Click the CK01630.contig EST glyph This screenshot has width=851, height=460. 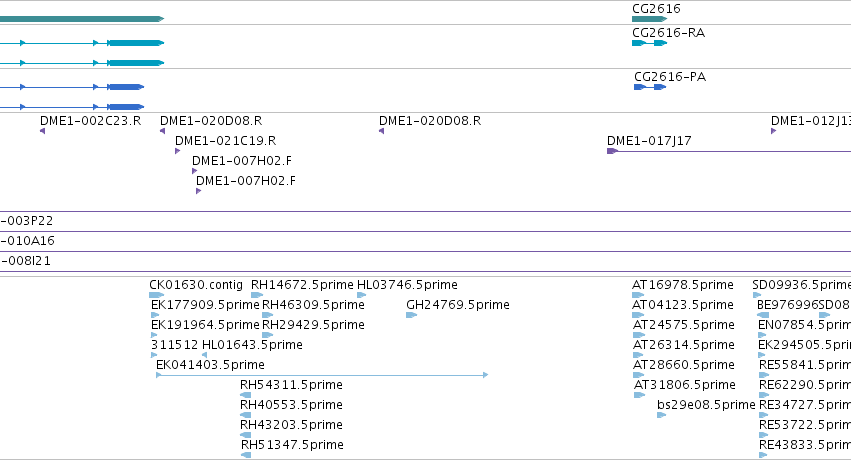156,295
